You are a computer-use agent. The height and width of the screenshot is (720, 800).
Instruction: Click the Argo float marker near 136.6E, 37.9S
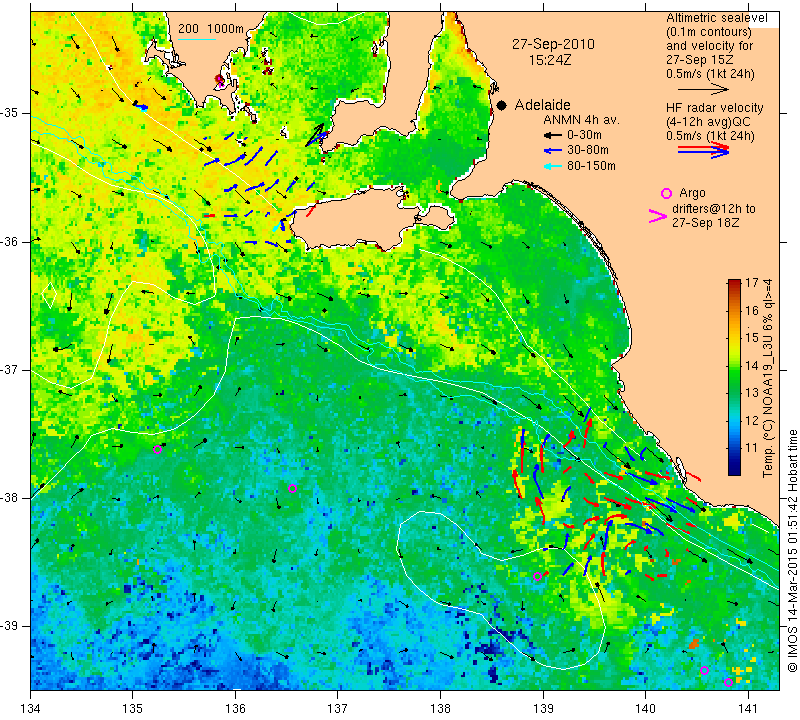click(292, 488)
